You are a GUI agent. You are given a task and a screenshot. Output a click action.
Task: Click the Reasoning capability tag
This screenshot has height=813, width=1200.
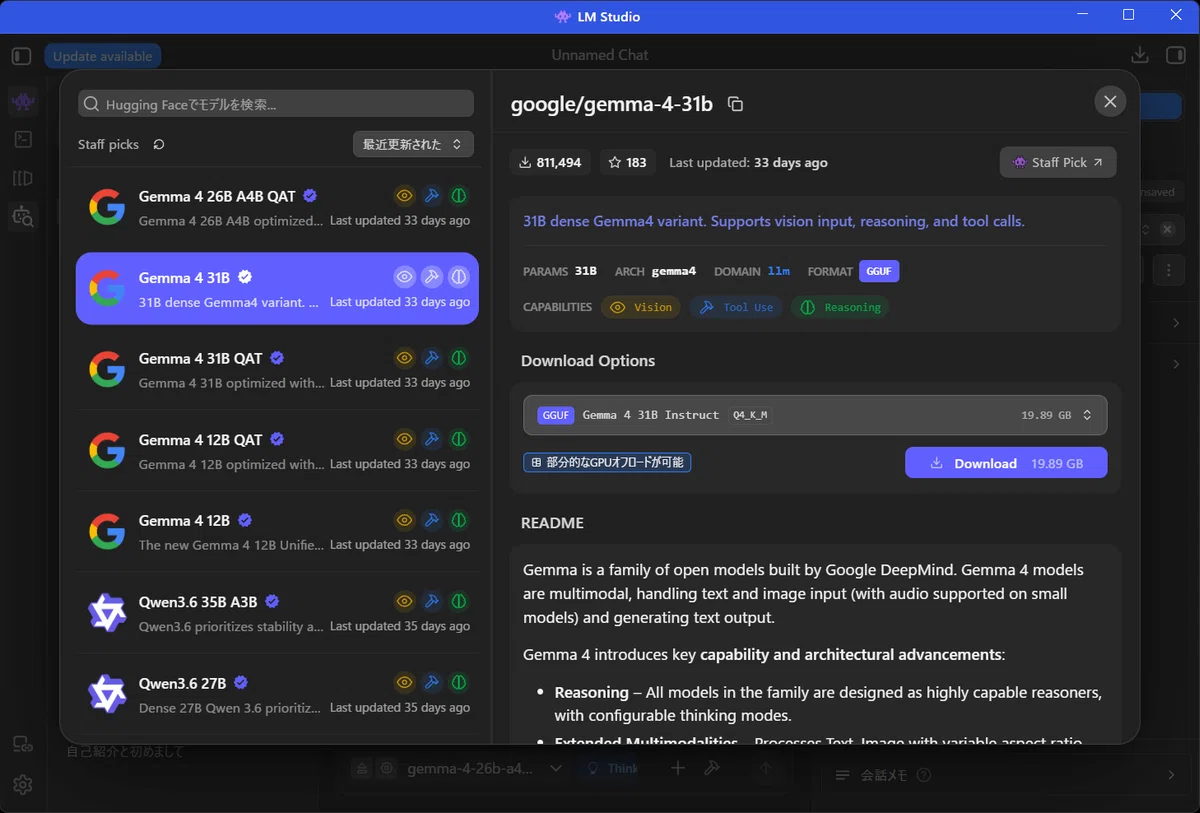(840, 307)
